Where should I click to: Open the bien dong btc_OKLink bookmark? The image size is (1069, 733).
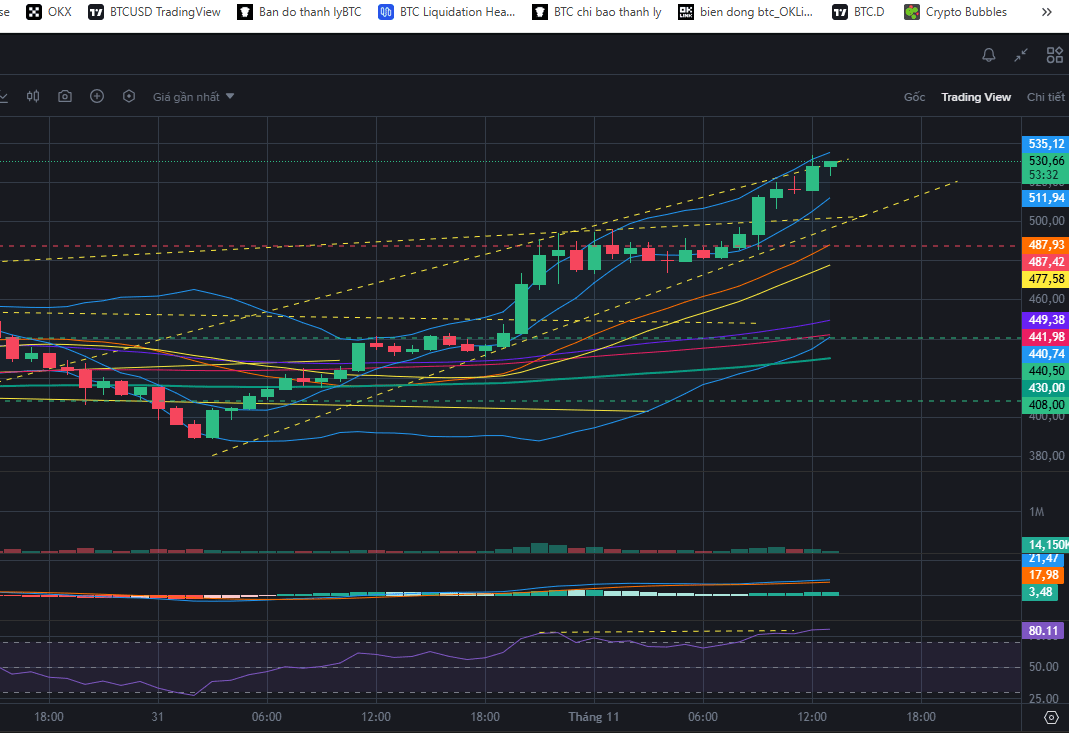click(x=746, y=12)
